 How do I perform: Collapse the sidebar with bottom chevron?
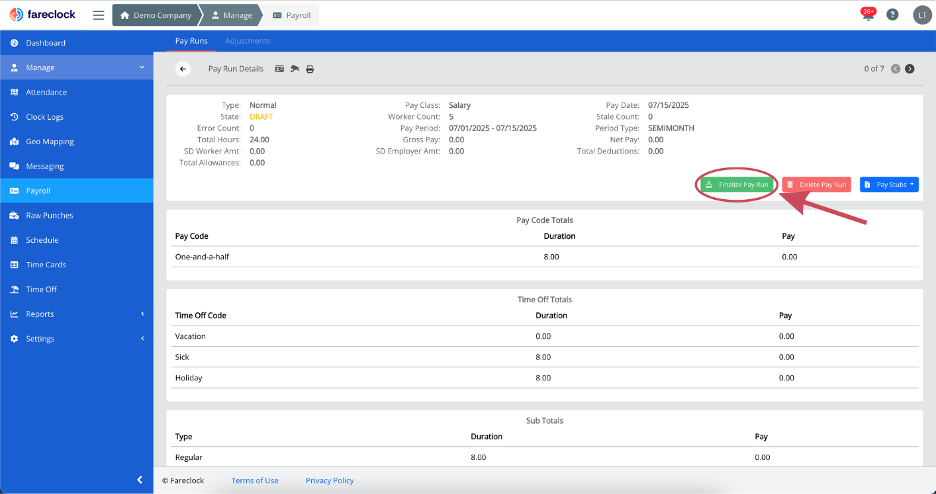140,480
